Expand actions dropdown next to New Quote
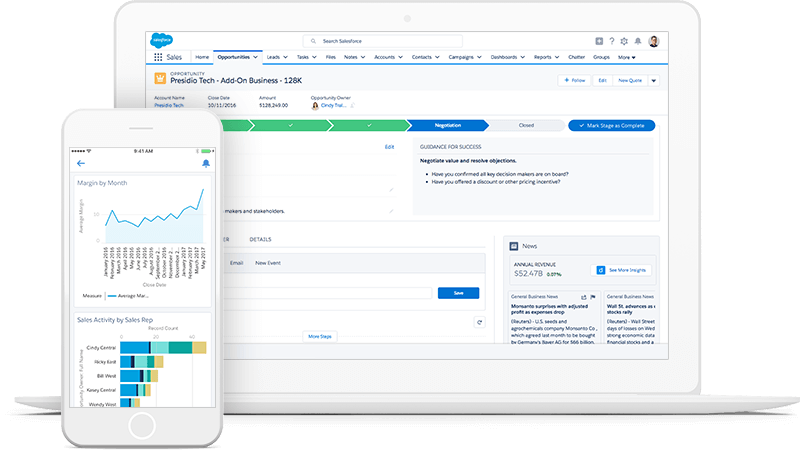 pos(654,80)
